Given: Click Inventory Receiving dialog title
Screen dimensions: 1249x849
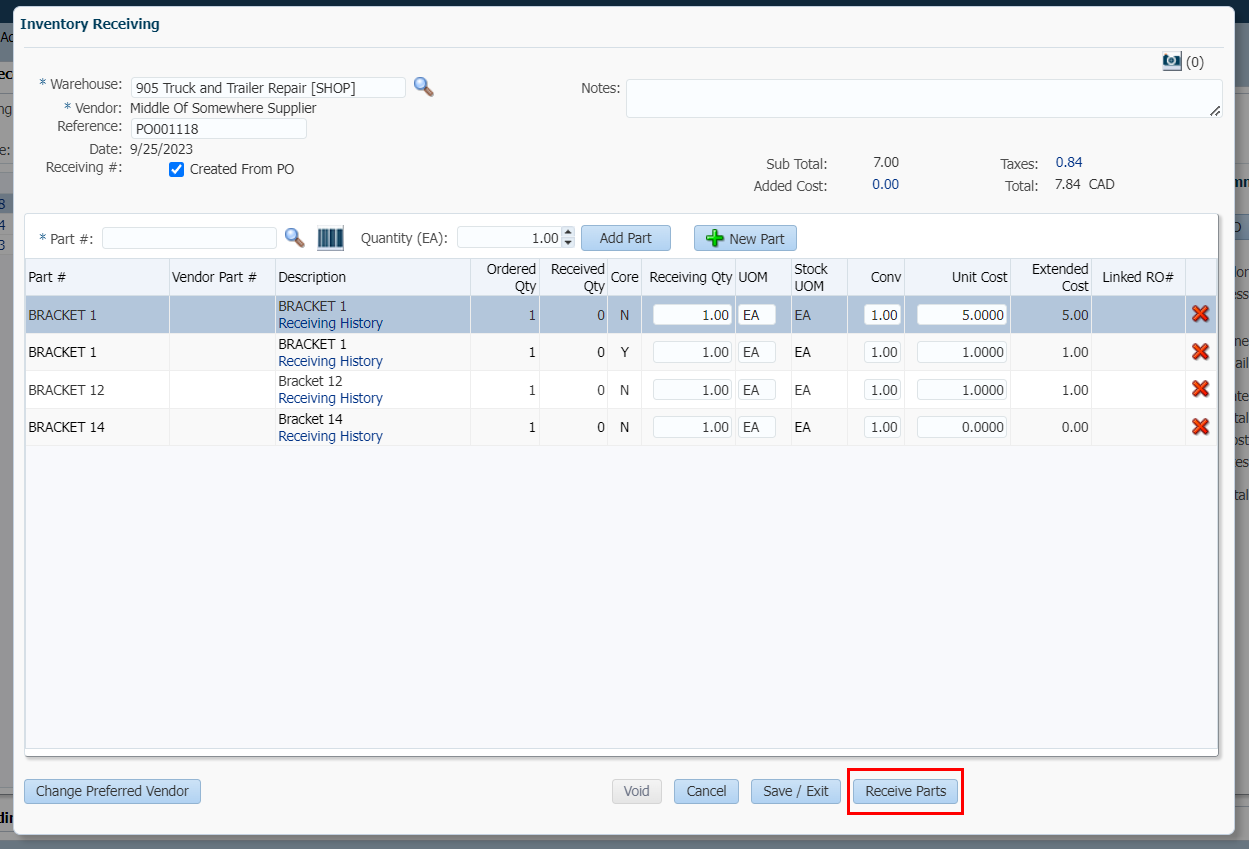Looking at the screenshot, I should 90,24.
